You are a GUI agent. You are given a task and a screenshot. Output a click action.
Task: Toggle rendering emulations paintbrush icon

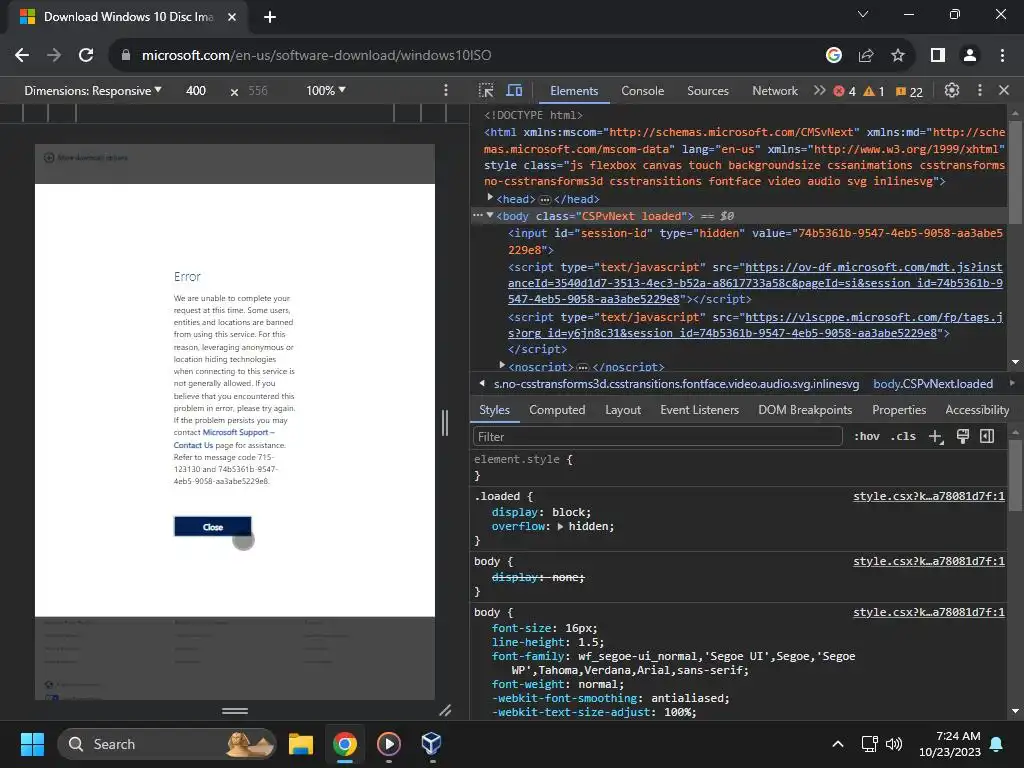(963, 436)
